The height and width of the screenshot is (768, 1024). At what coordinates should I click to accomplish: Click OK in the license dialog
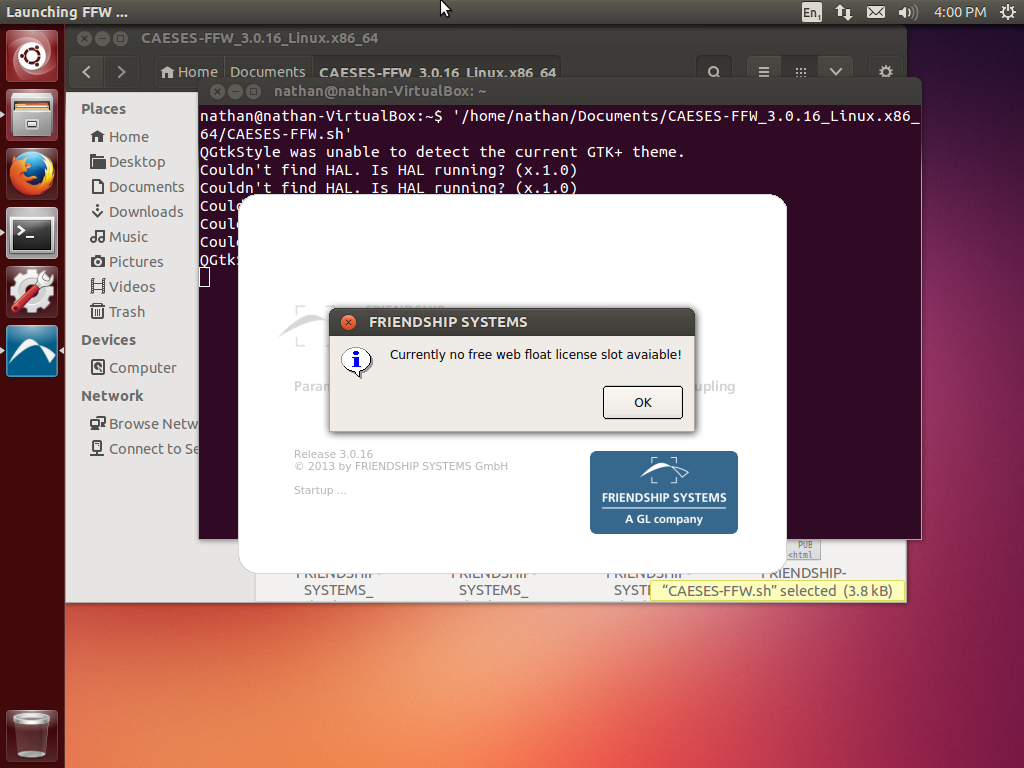643,402
